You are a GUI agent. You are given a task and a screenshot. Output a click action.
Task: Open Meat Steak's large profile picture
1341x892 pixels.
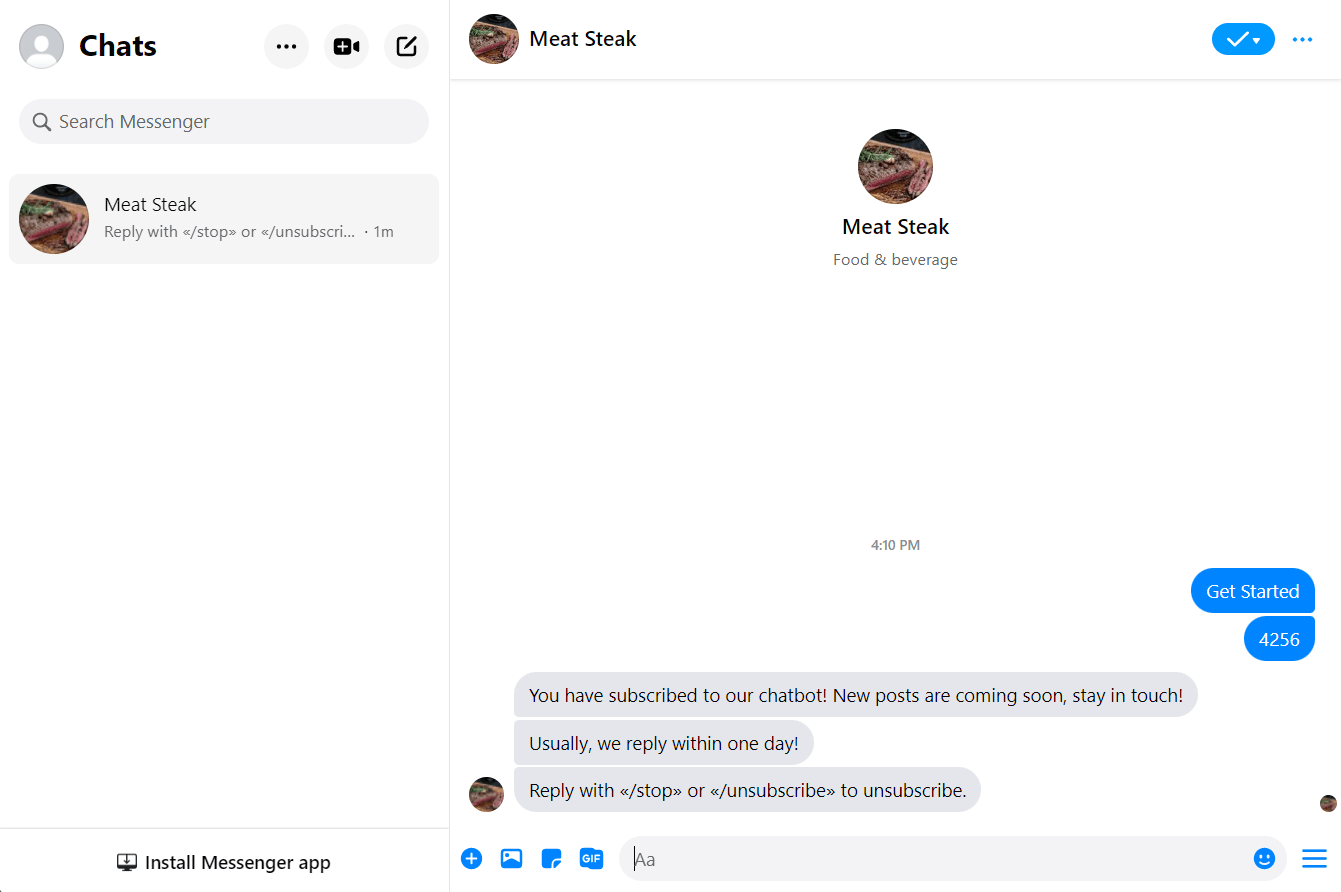[x=895, y=166]
